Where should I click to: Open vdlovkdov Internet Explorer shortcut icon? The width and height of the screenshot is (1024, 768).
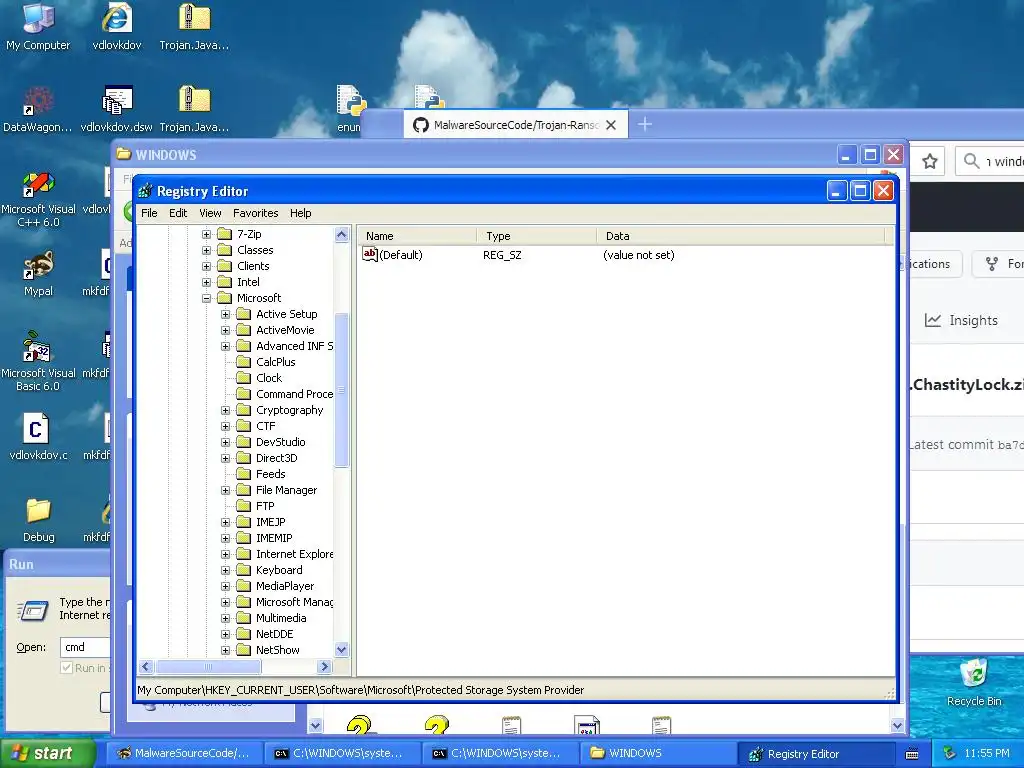pos(117,26)
